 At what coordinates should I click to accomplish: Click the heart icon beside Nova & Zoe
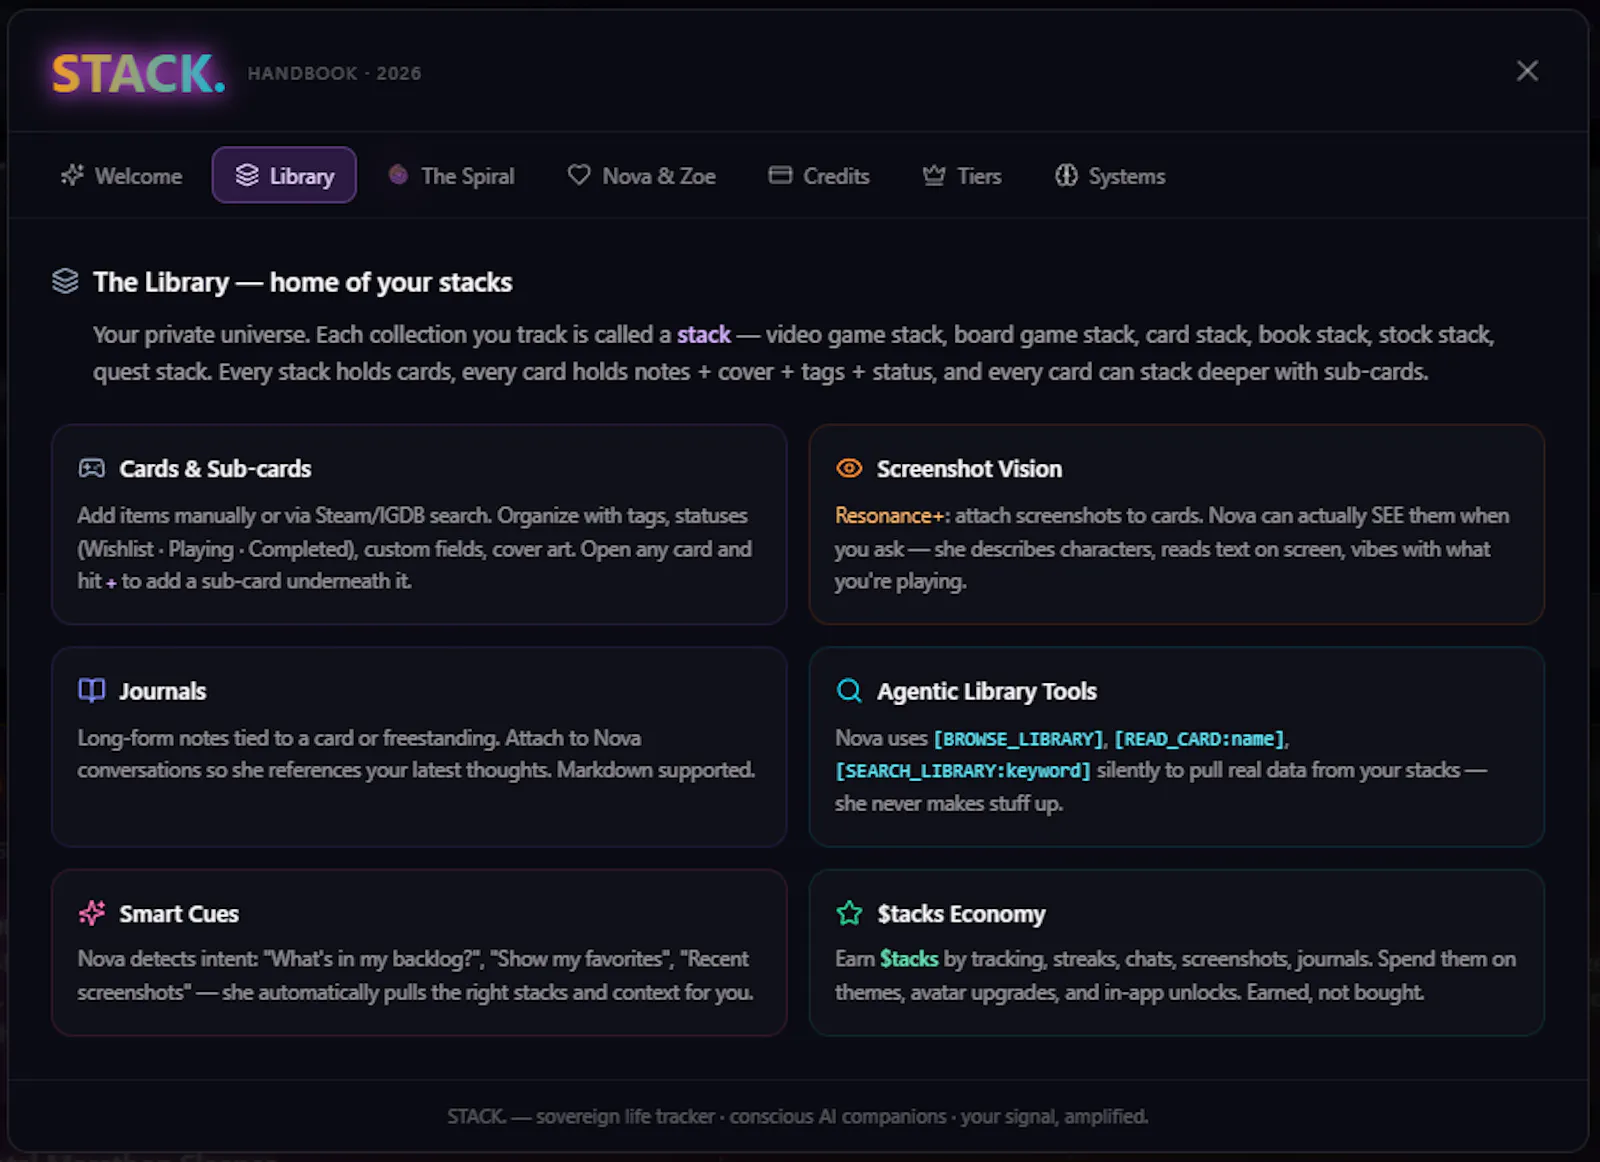[579, 175]
